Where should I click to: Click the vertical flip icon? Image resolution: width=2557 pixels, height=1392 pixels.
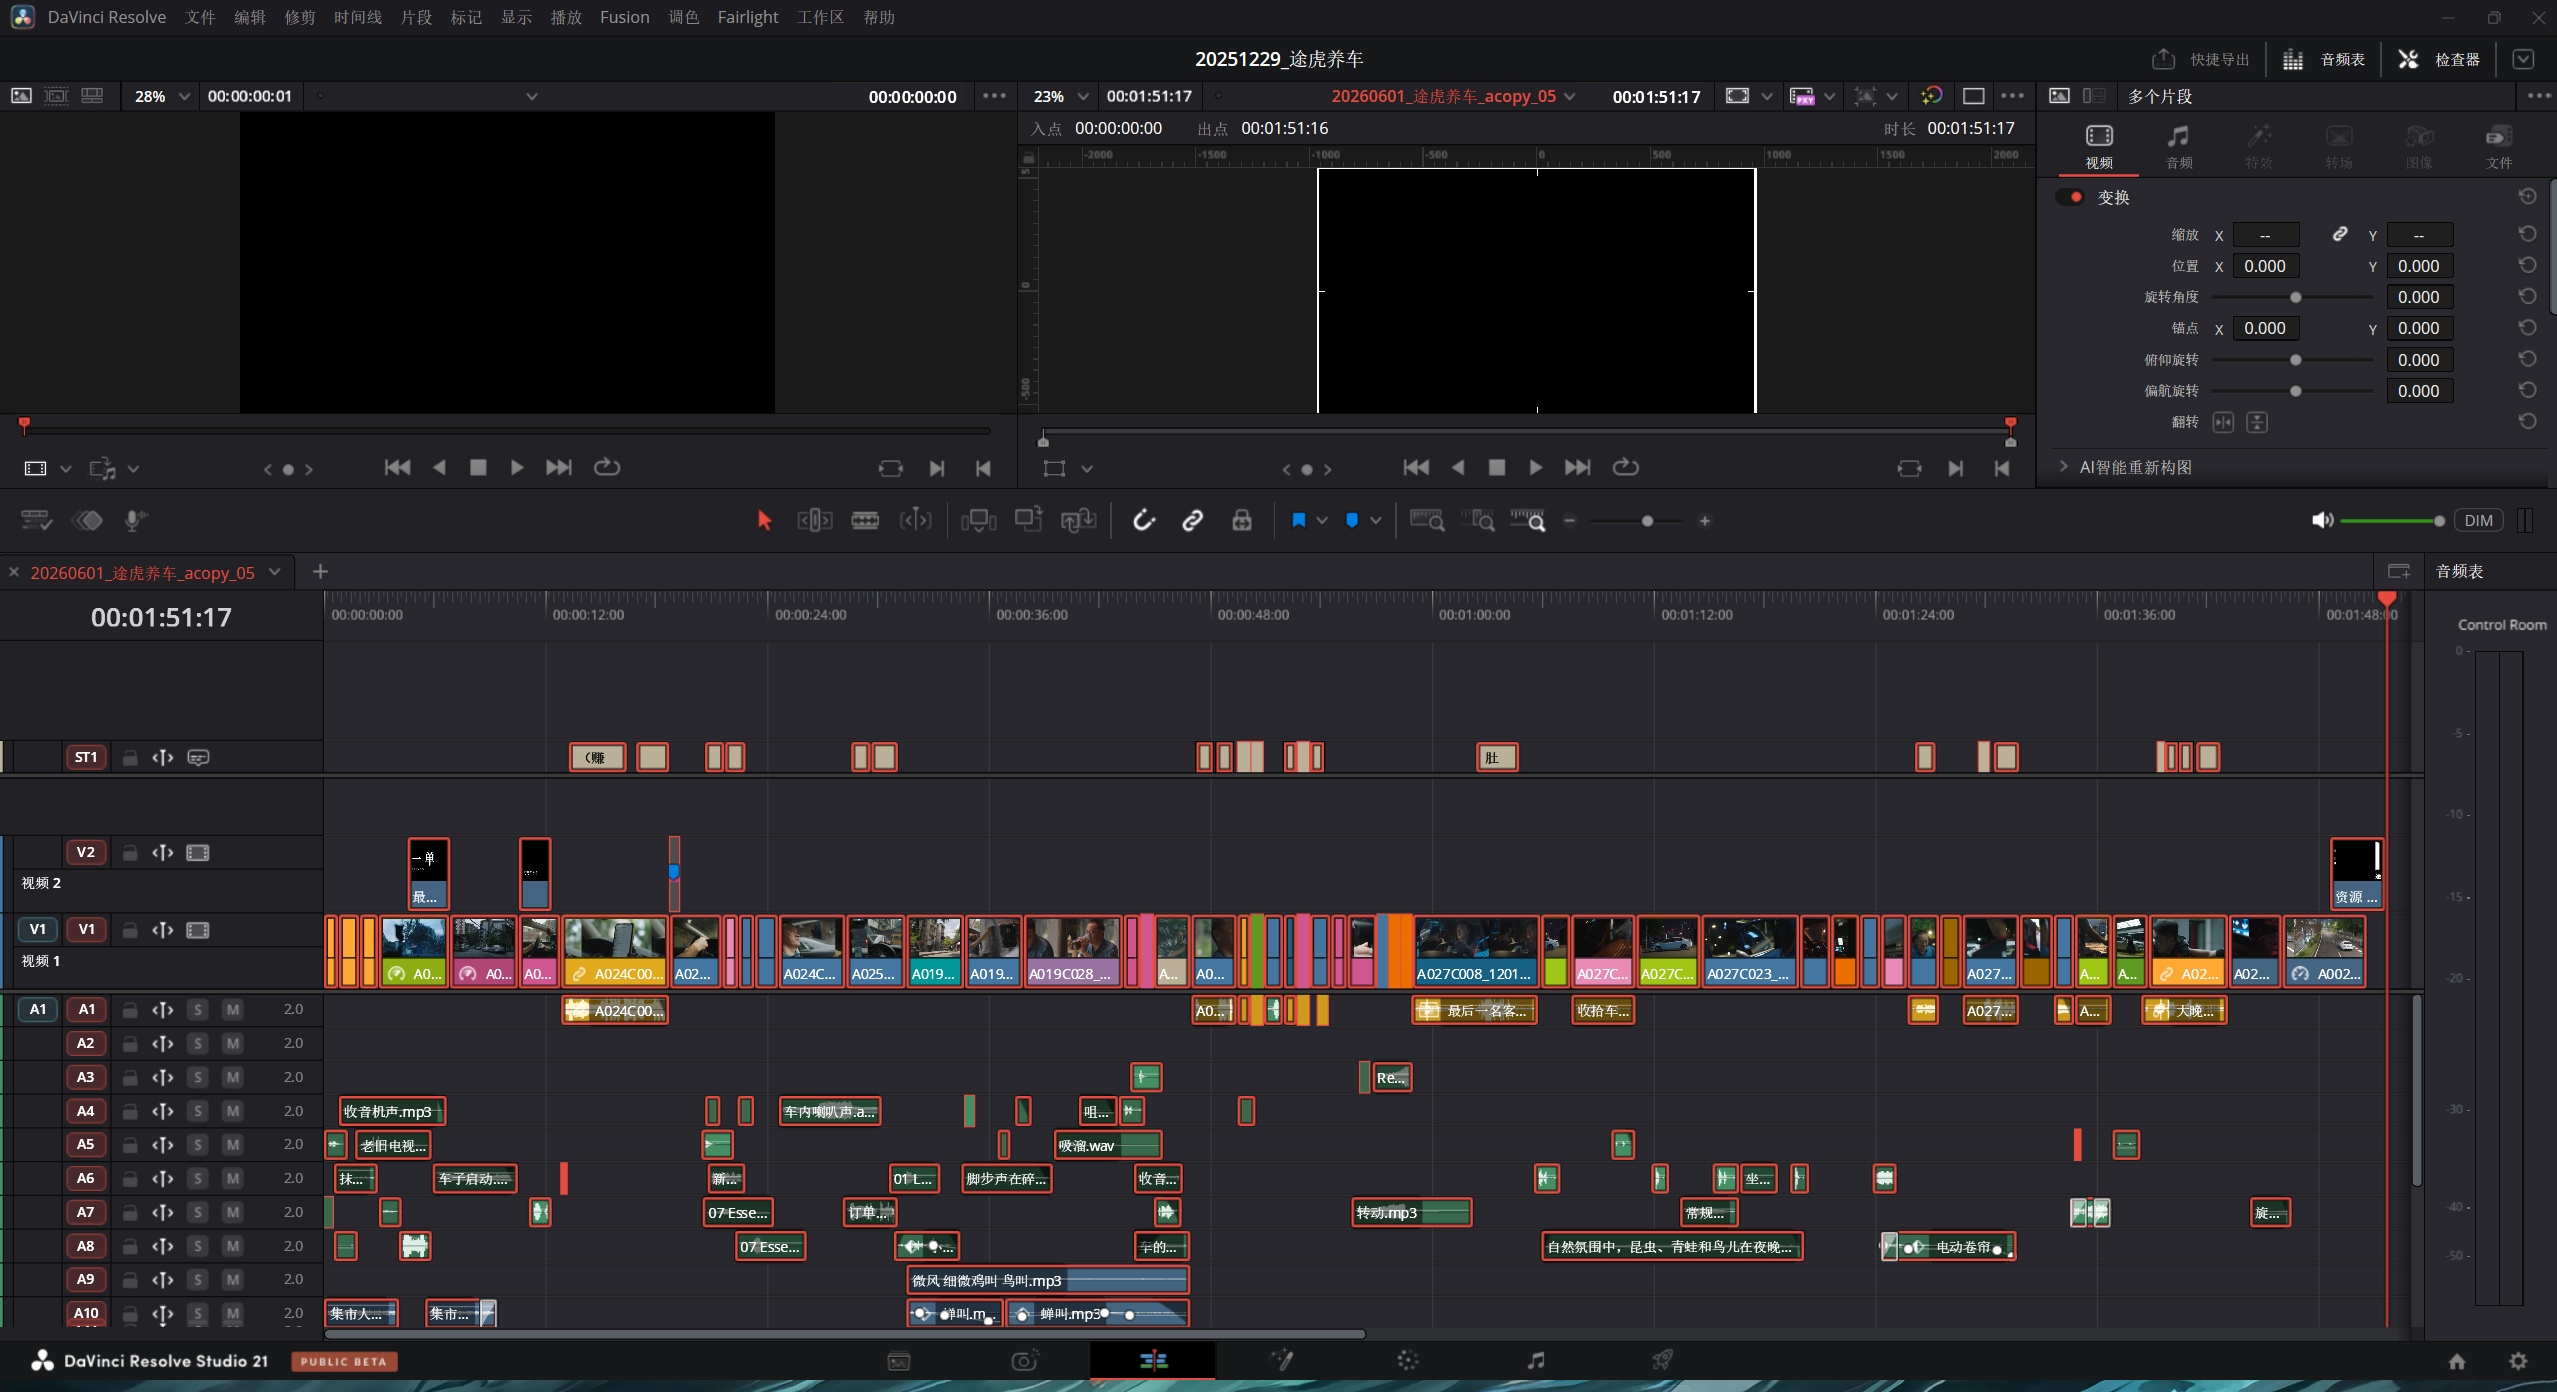click(2257, 422)
